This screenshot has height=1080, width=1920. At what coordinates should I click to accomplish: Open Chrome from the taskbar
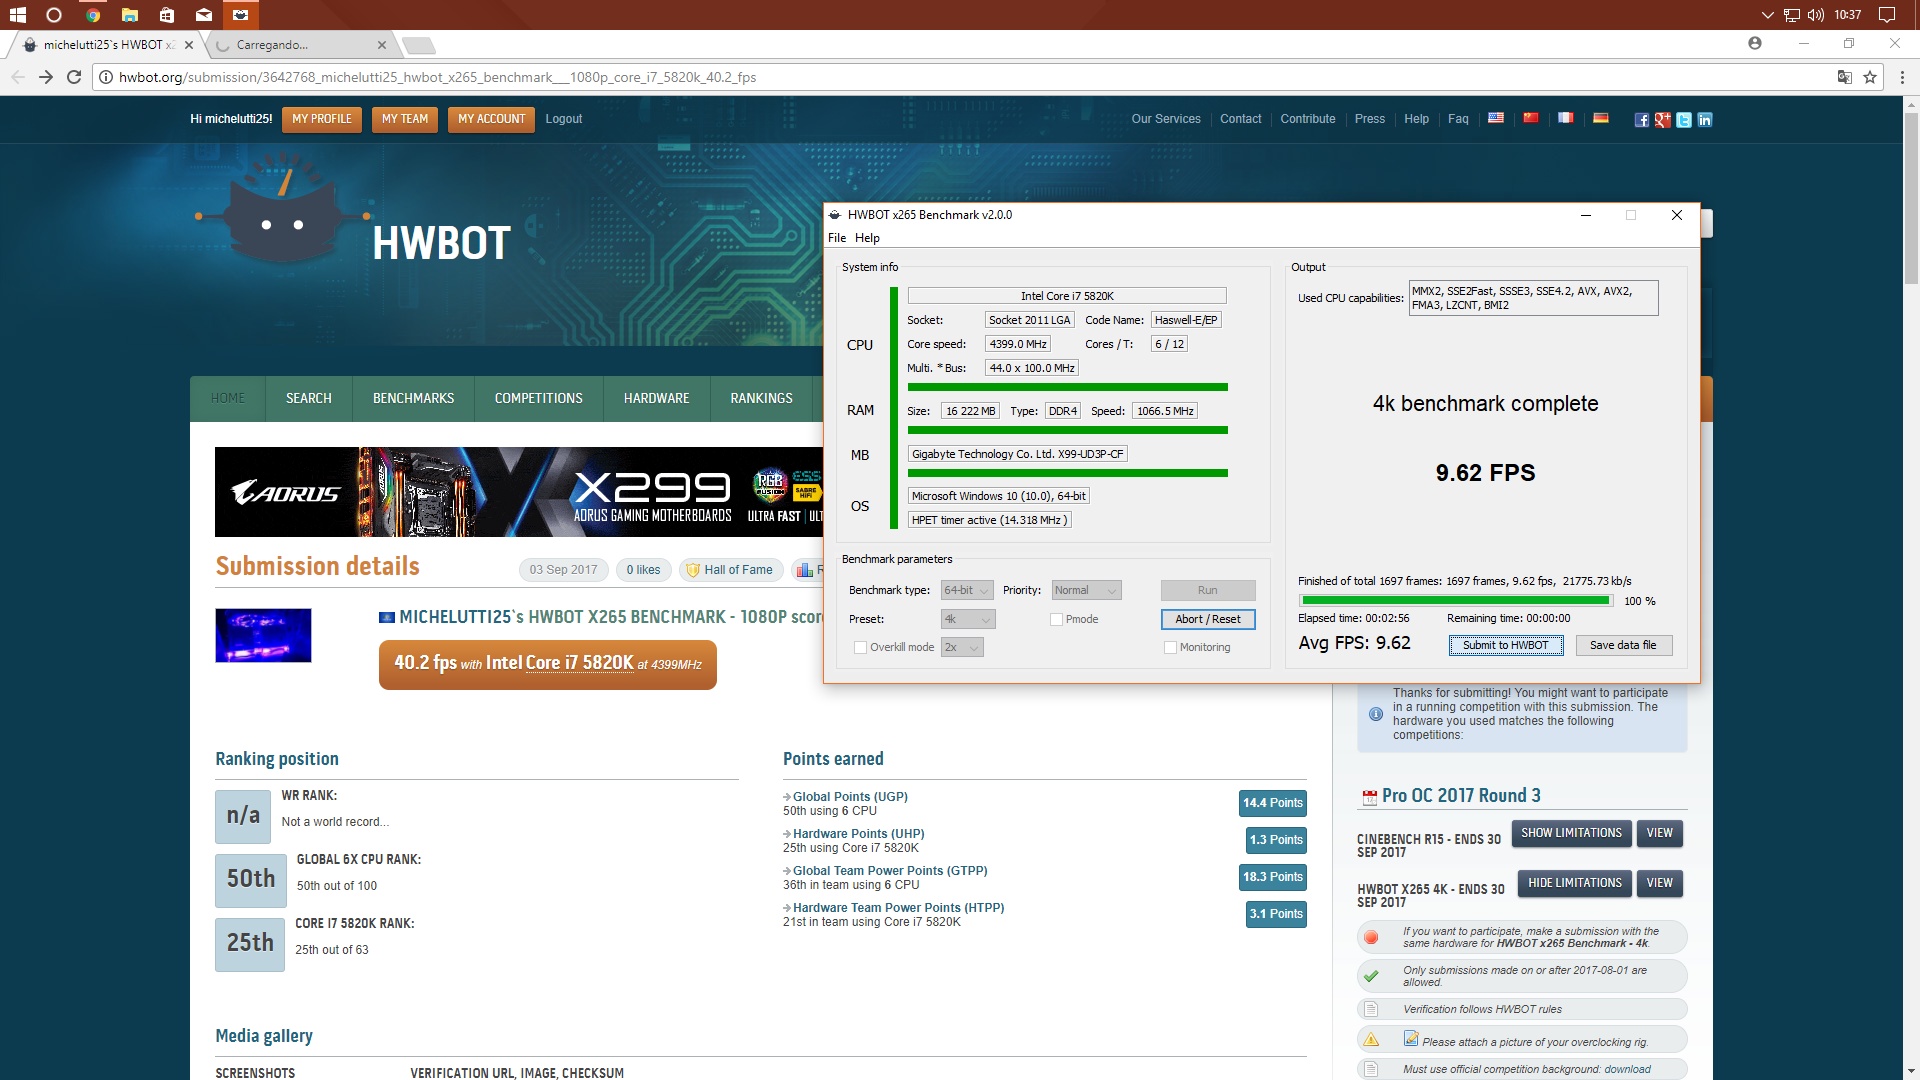(93, 15)
